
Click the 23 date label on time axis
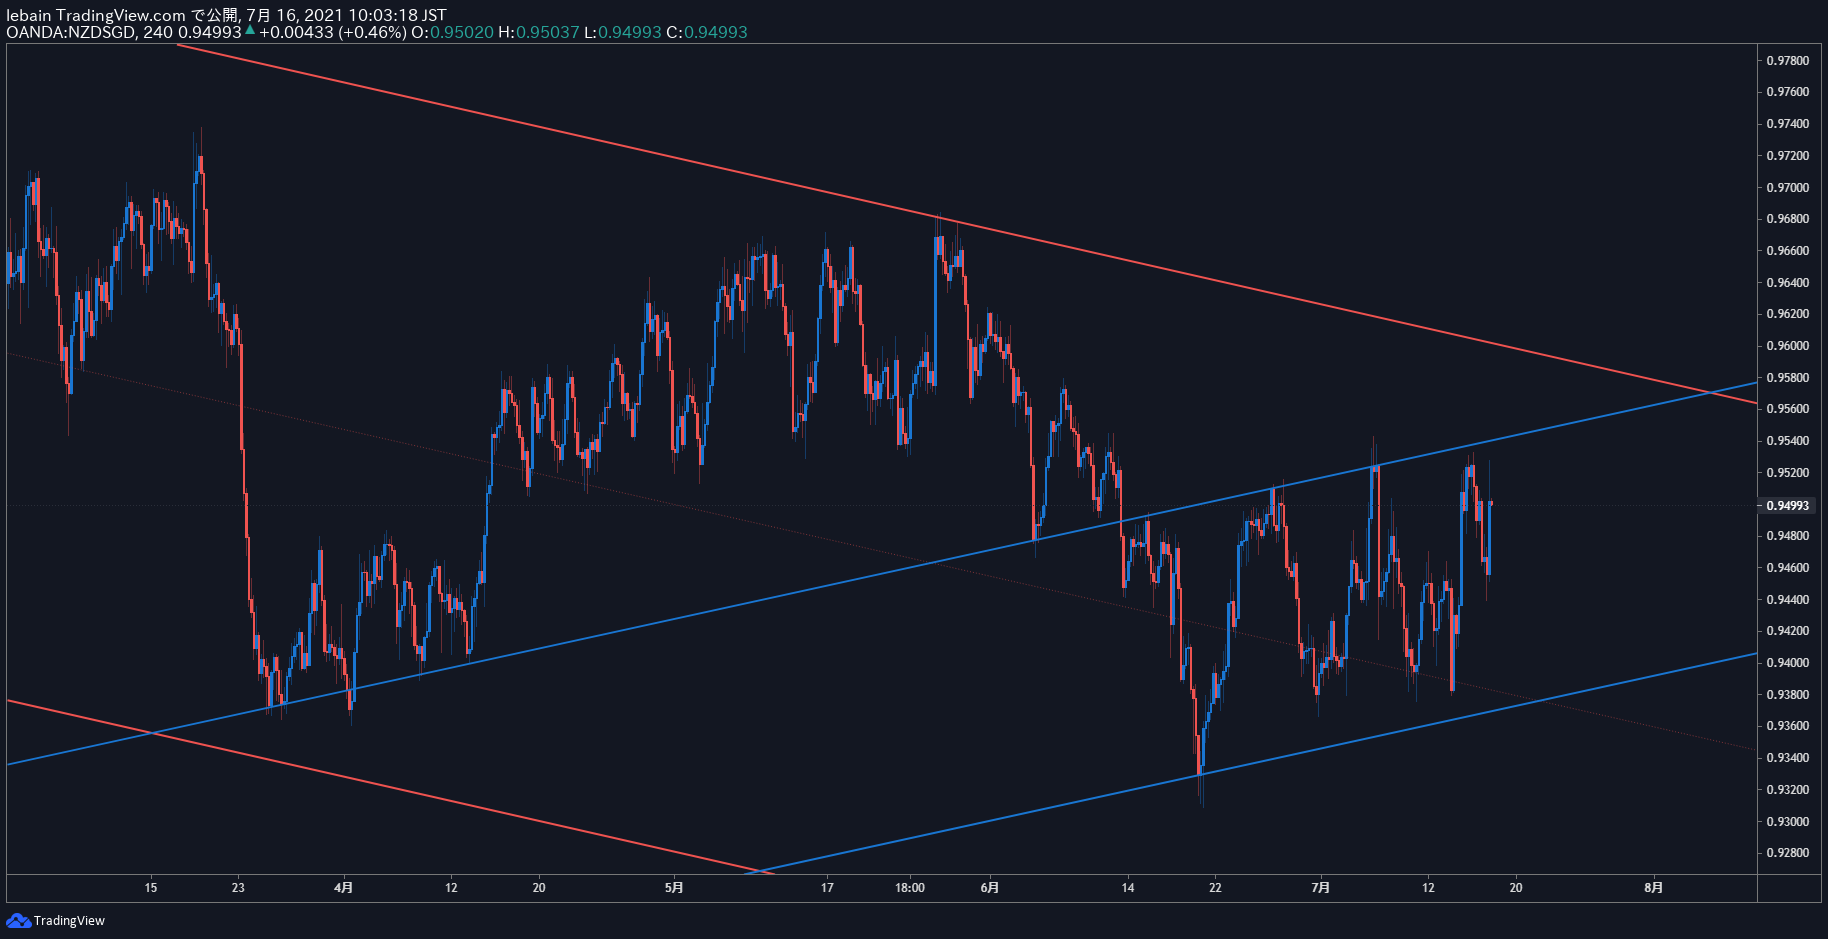click(x=238, y=888)
